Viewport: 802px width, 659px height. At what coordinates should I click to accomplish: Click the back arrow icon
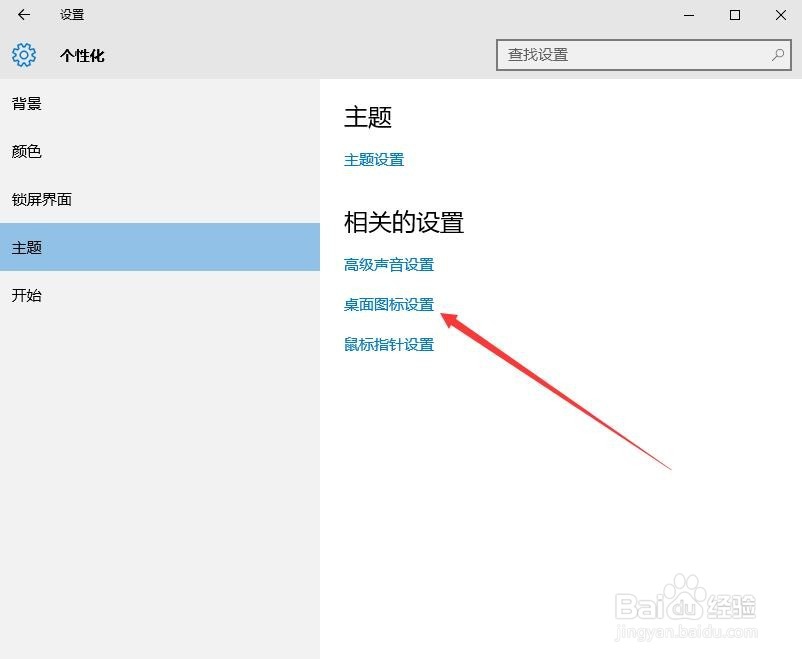22,15
